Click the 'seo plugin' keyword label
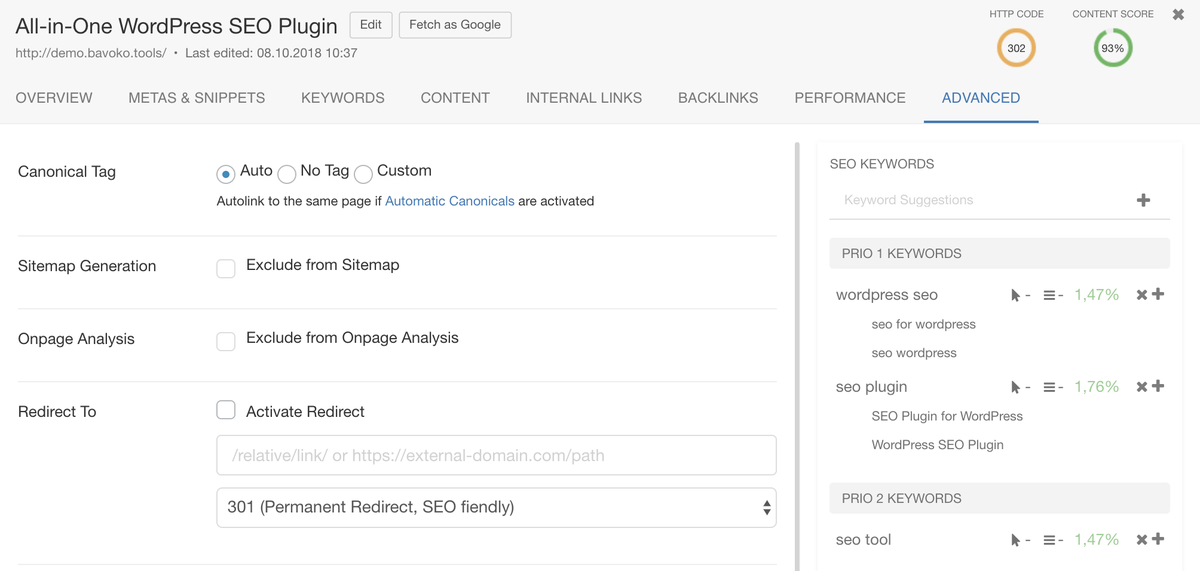The width and height of the screenshot is (1200, 571). click(x=872, y=387)
